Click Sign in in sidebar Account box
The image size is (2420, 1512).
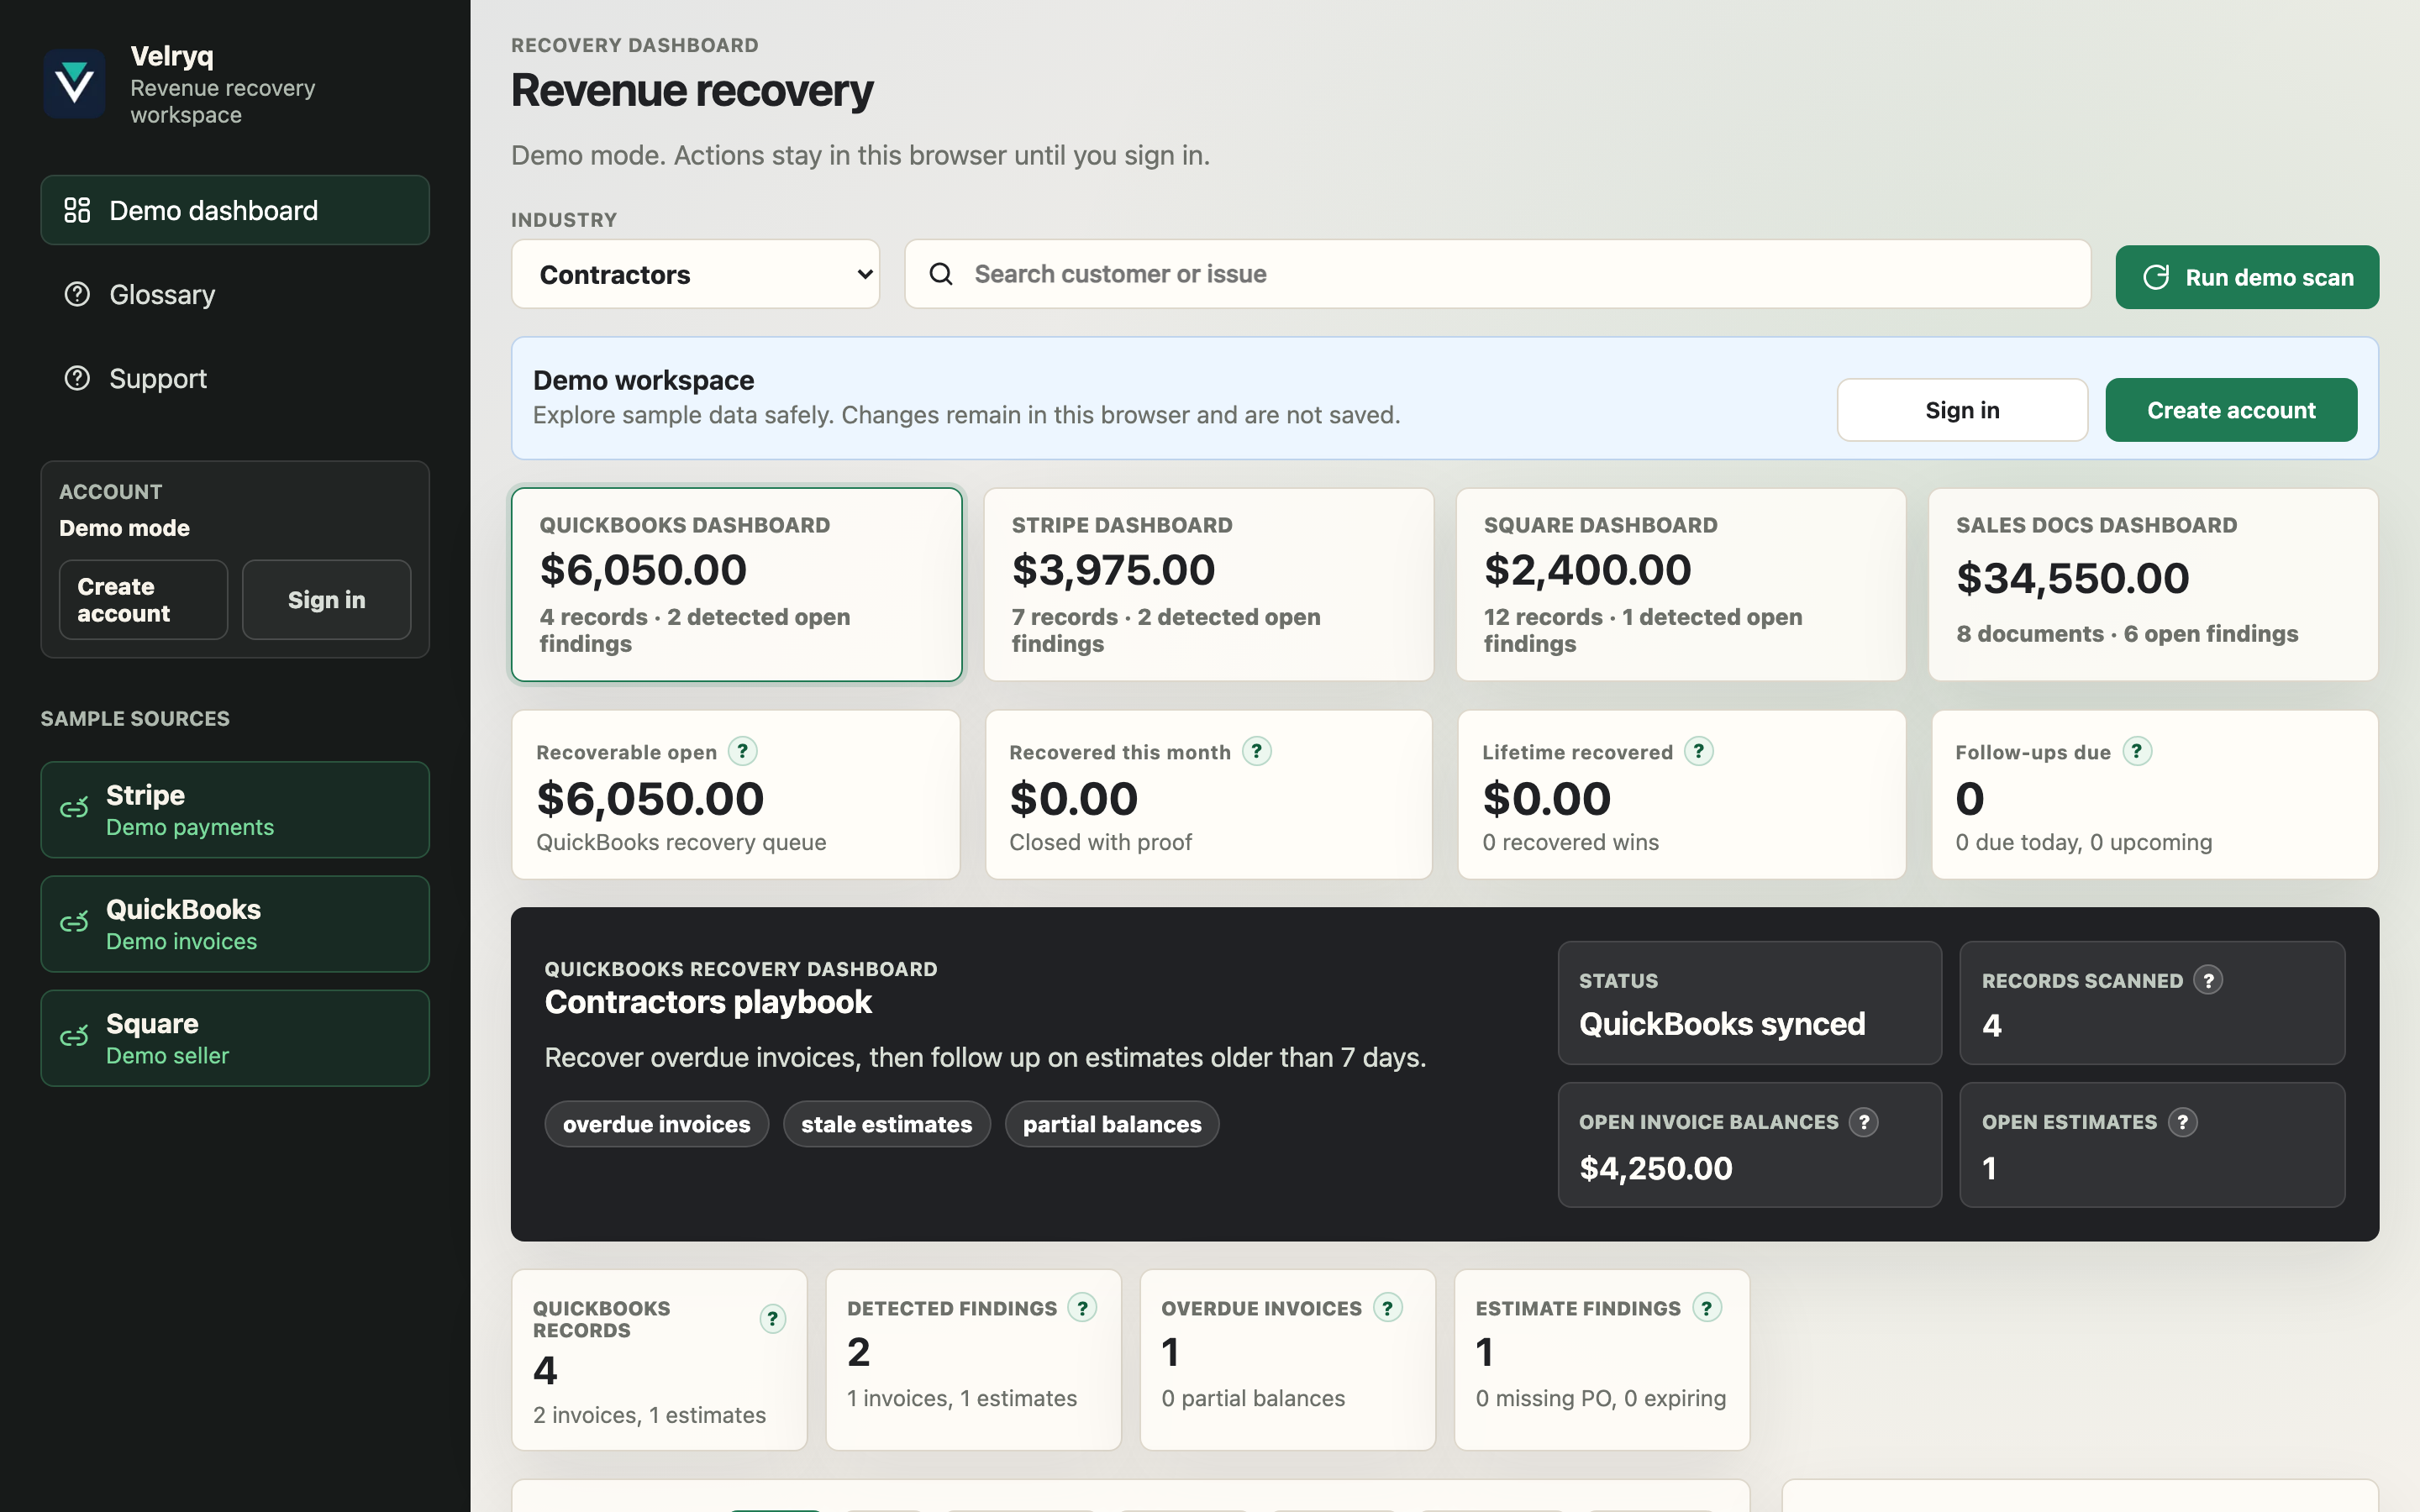[x=327, y=600]
